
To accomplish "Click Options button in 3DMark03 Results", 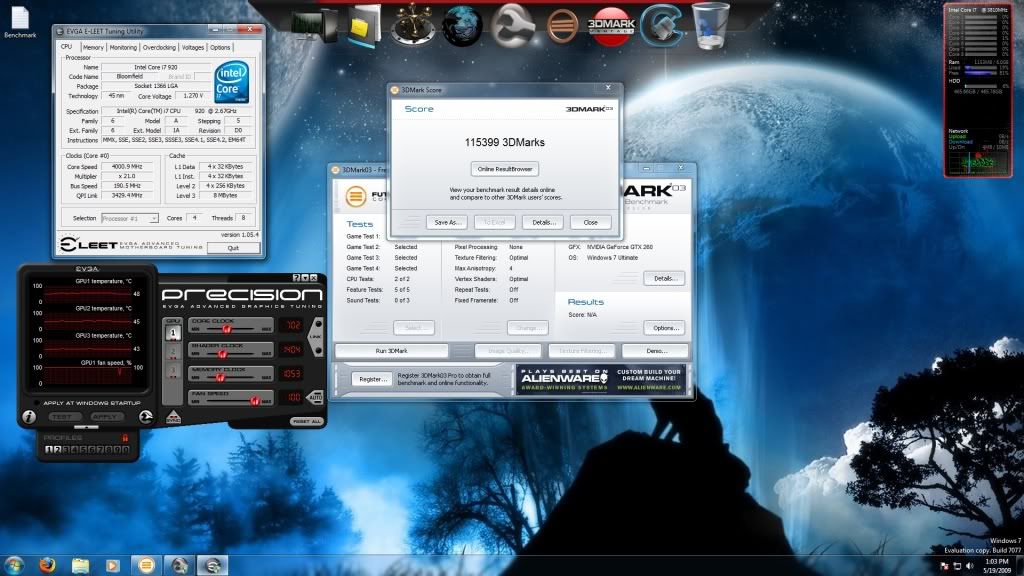I will [664, 328].
